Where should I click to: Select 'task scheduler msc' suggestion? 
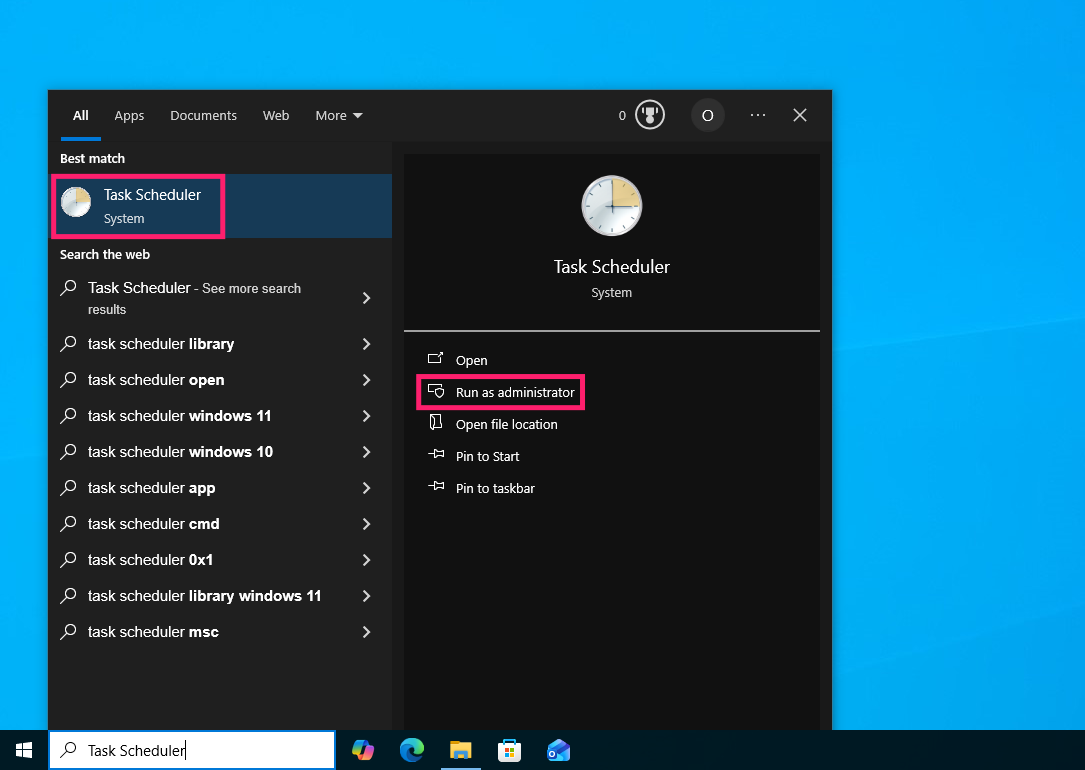click(221, 632)
